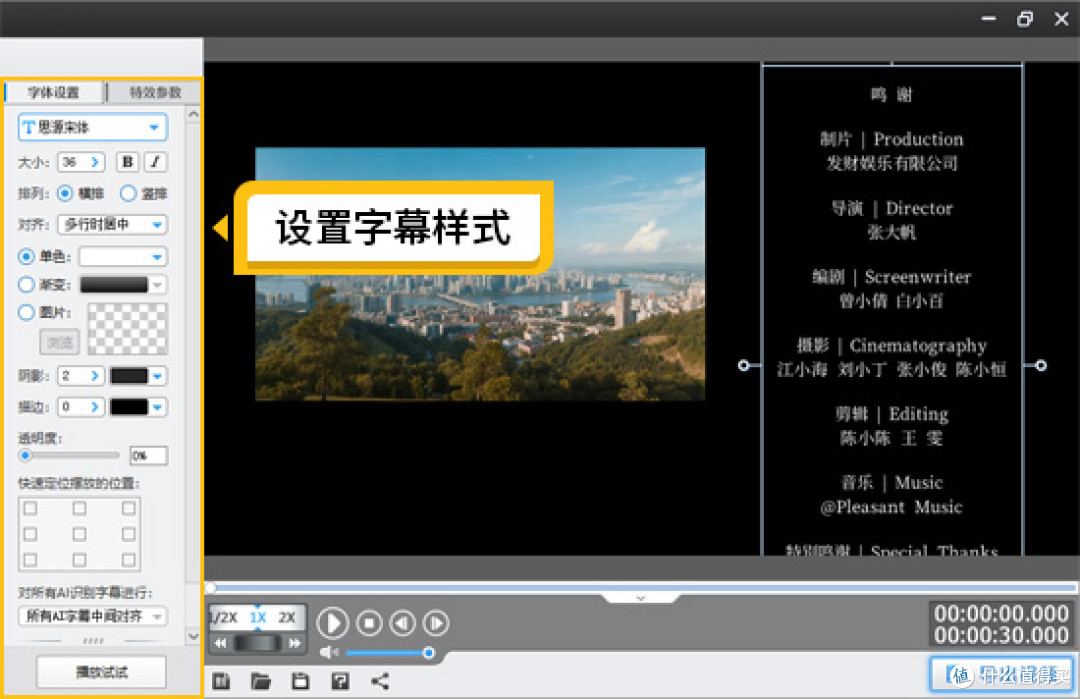Select 竖排 vertical layout radio
The image size is (1080, 699).
(x=128, y=194)
